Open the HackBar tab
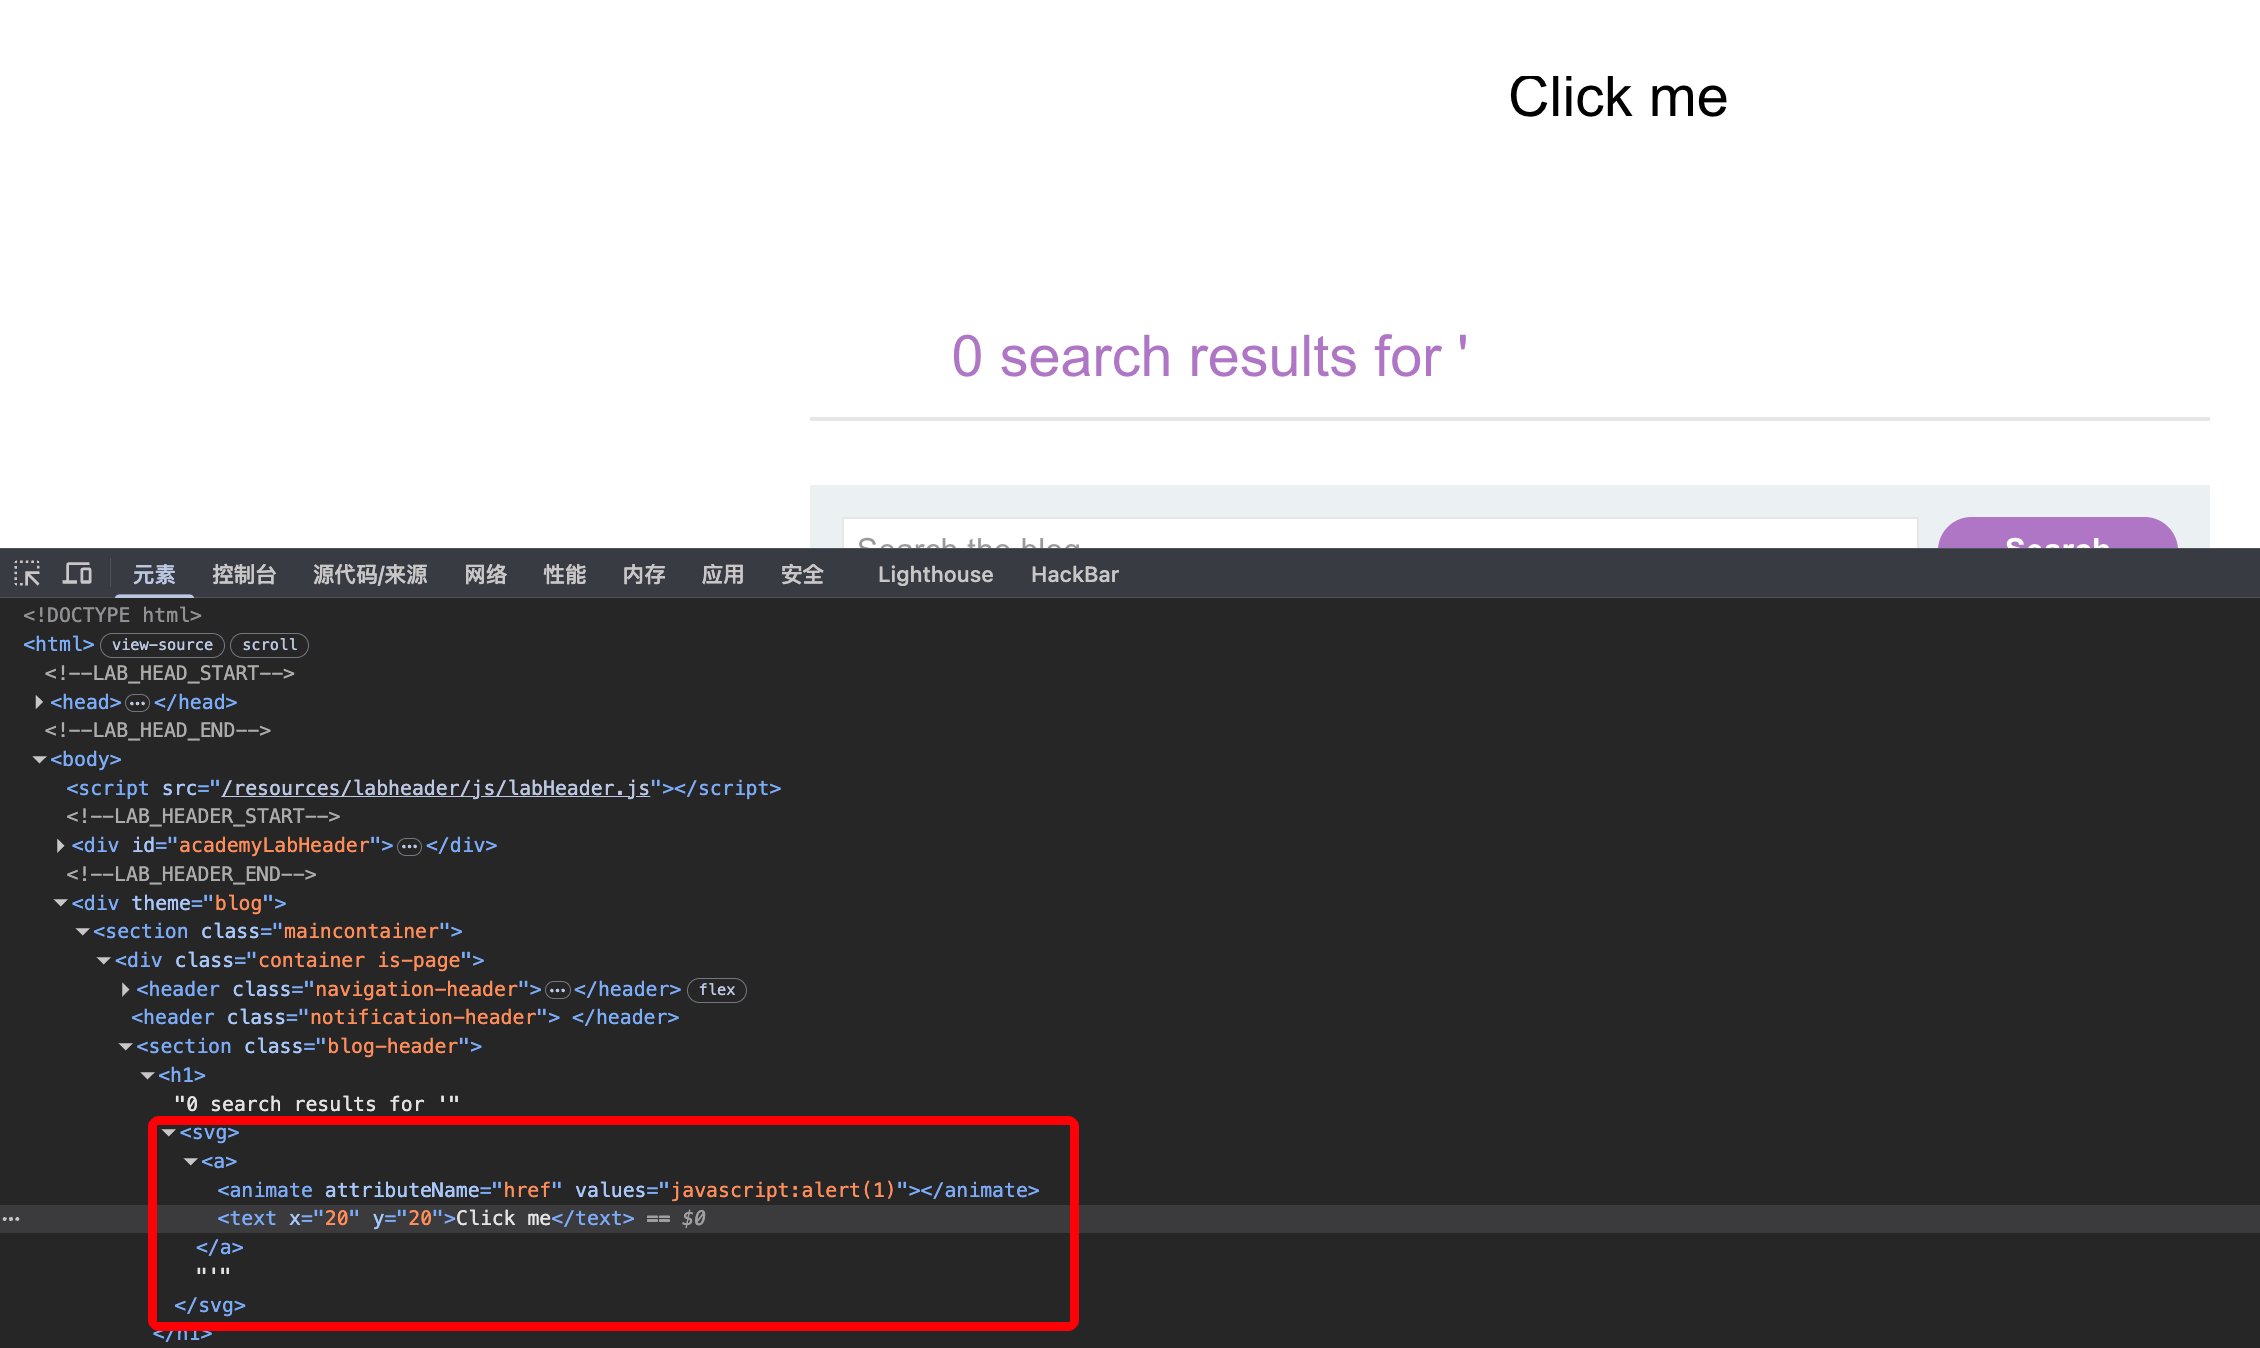The image size is (2260, 1348). (1074, 575)
